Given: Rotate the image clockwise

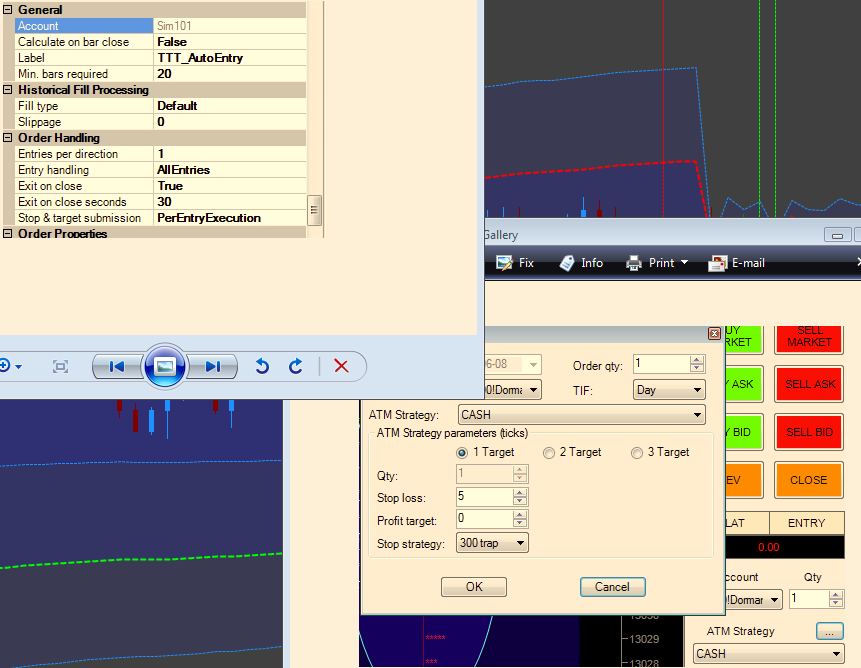Looking at the screenshot, I should [x=296, y=367].
